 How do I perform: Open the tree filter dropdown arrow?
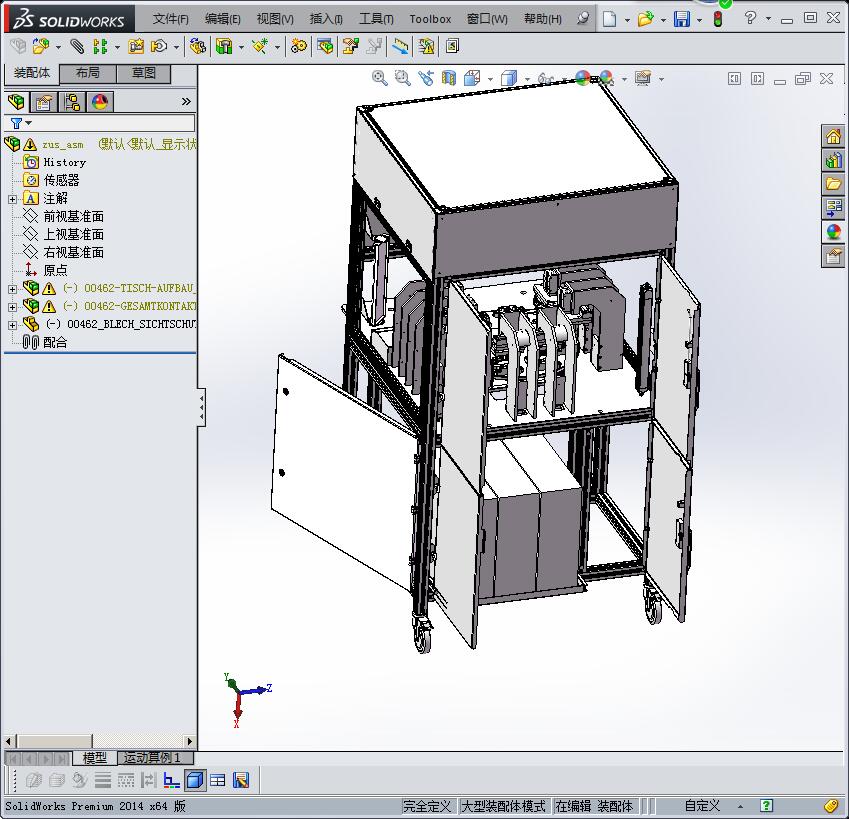click(x=29, y=123)
